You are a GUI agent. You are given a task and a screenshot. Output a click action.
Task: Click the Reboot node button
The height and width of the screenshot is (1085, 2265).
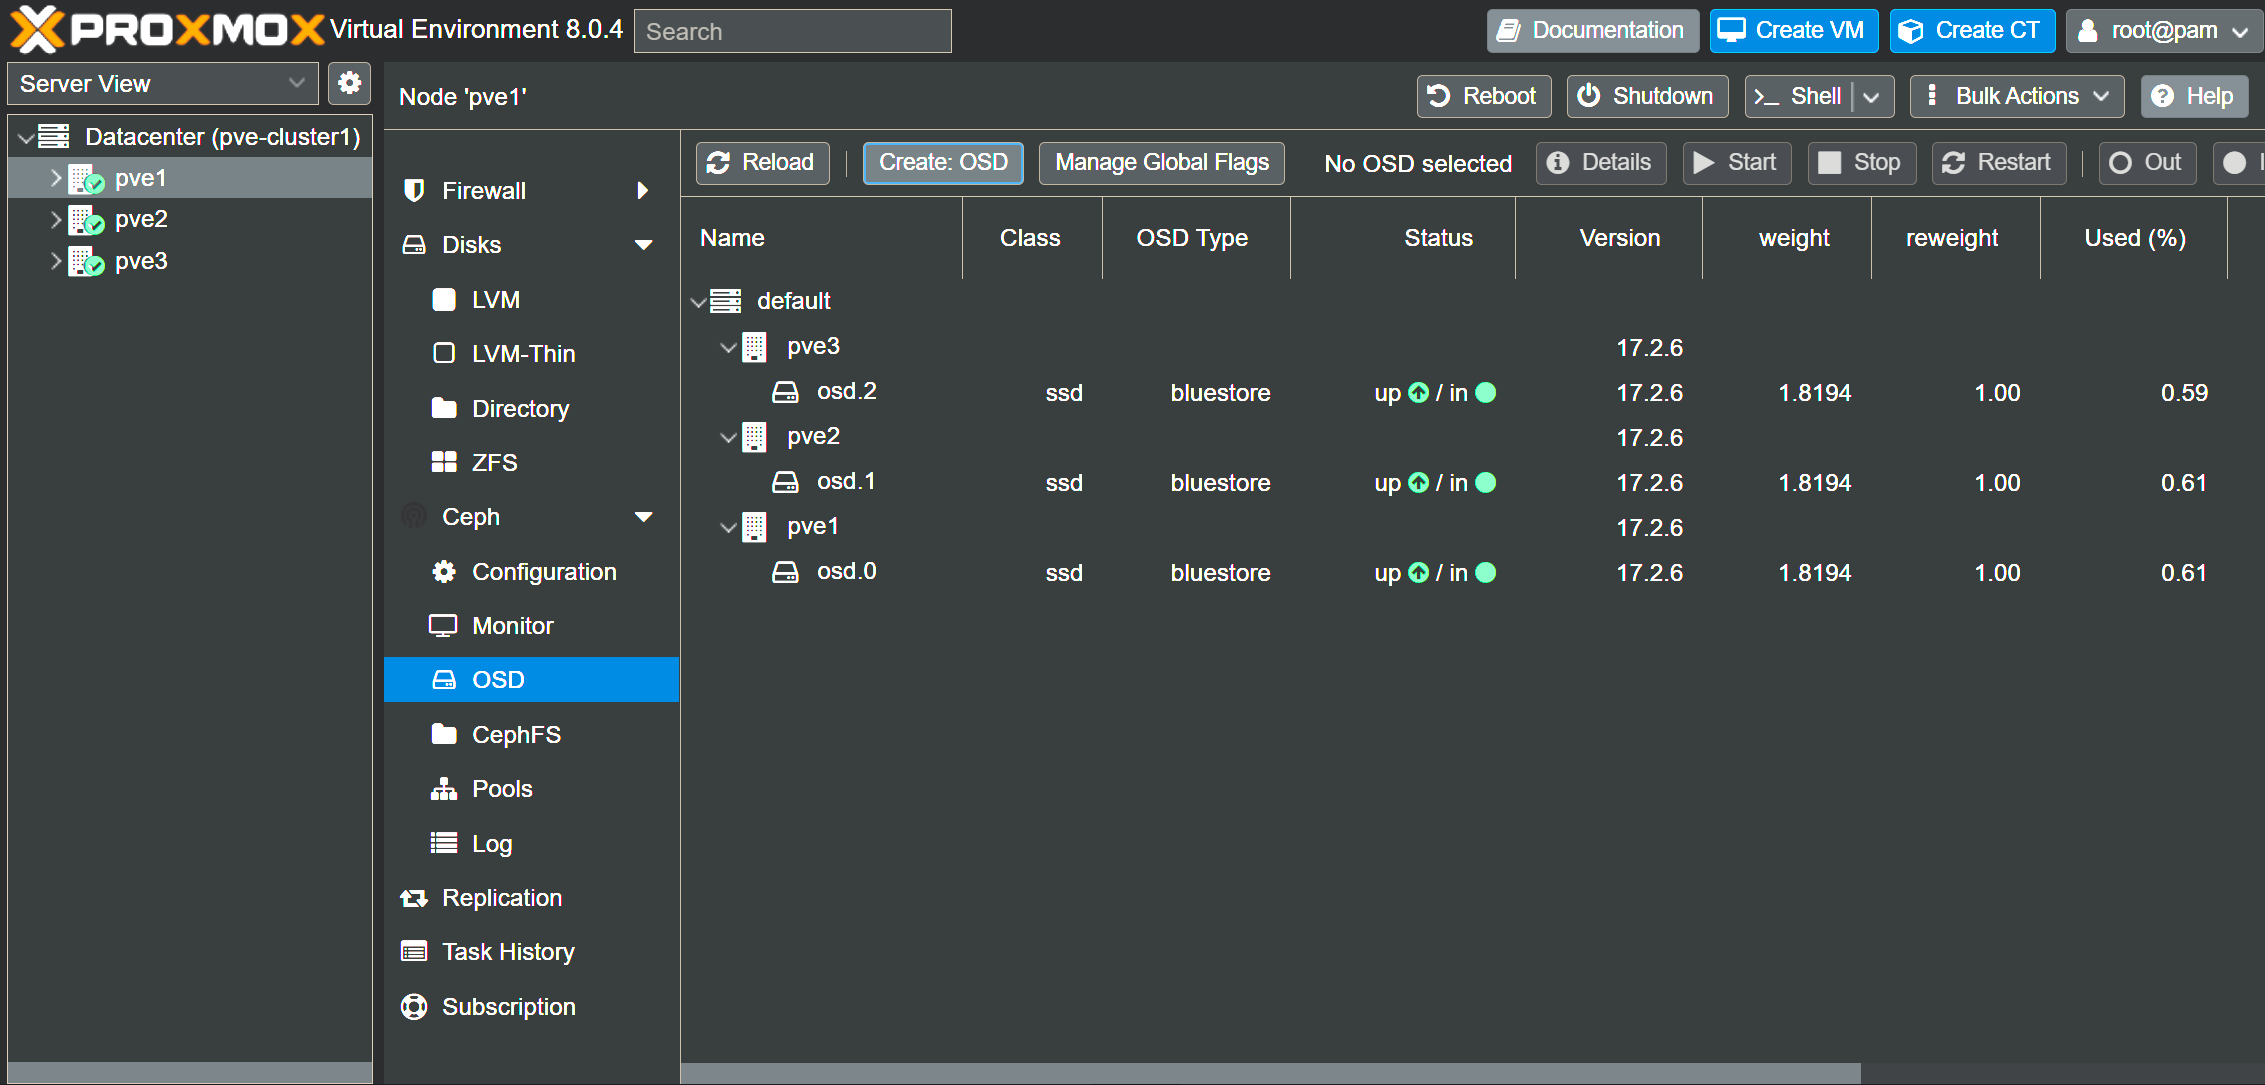coord(1484,97)
